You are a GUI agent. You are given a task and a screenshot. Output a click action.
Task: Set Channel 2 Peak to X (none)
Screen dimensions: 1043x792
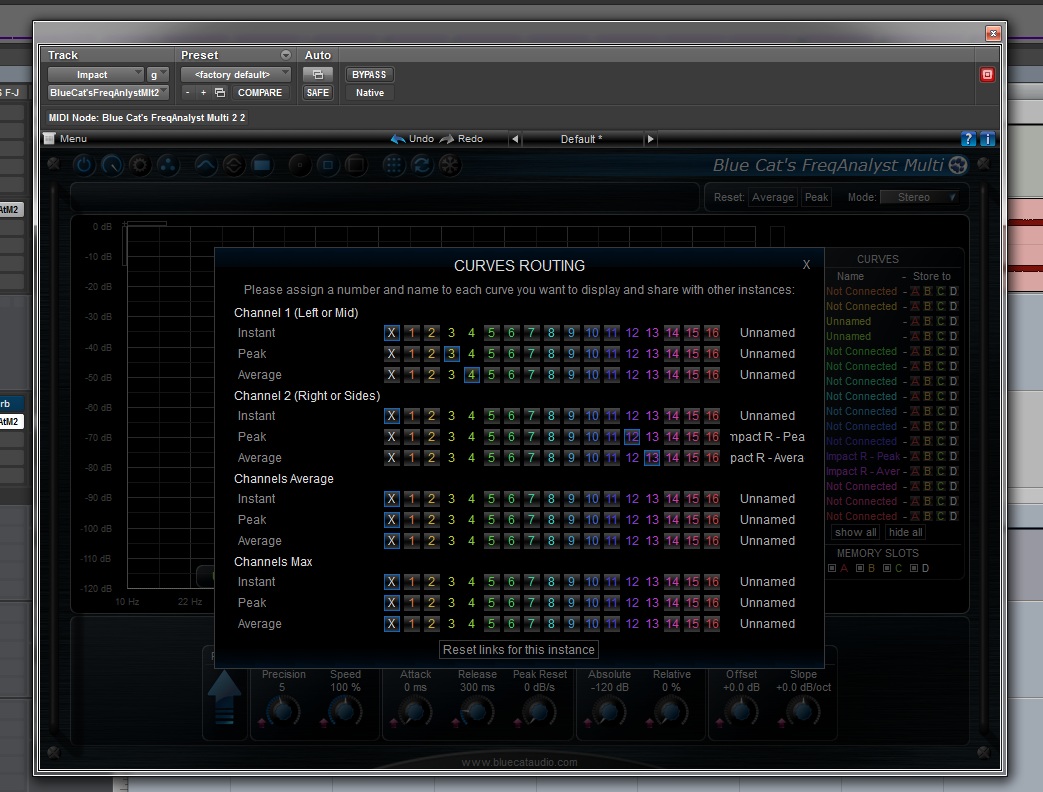click(x=391, y=437)
